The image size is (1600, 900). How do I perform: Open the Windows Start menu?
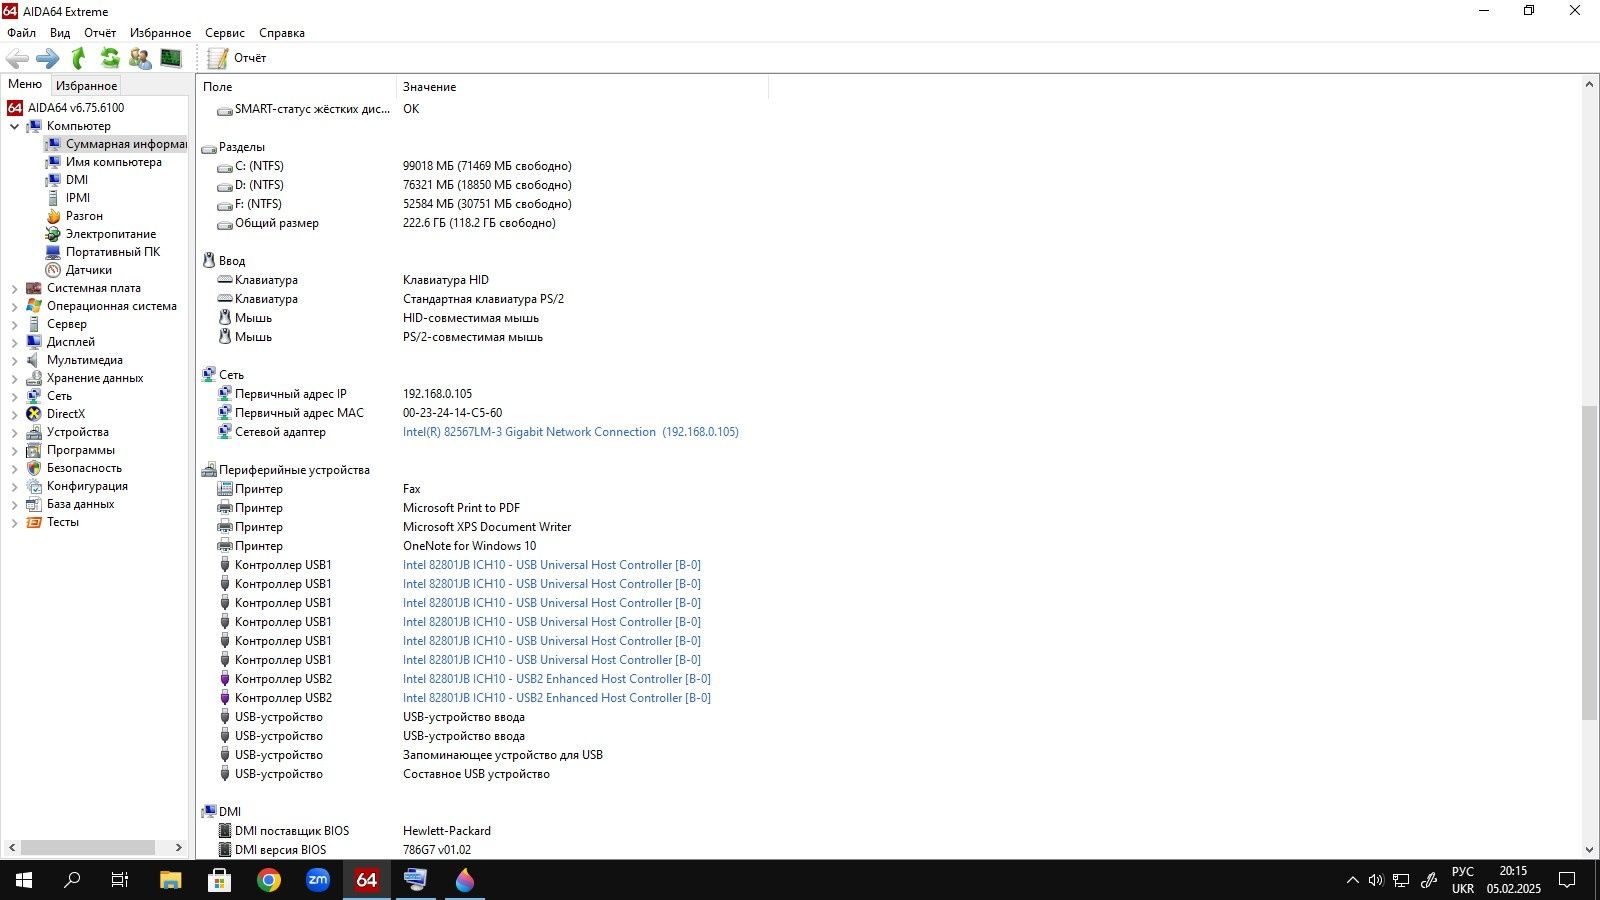(x=24, y=880)
